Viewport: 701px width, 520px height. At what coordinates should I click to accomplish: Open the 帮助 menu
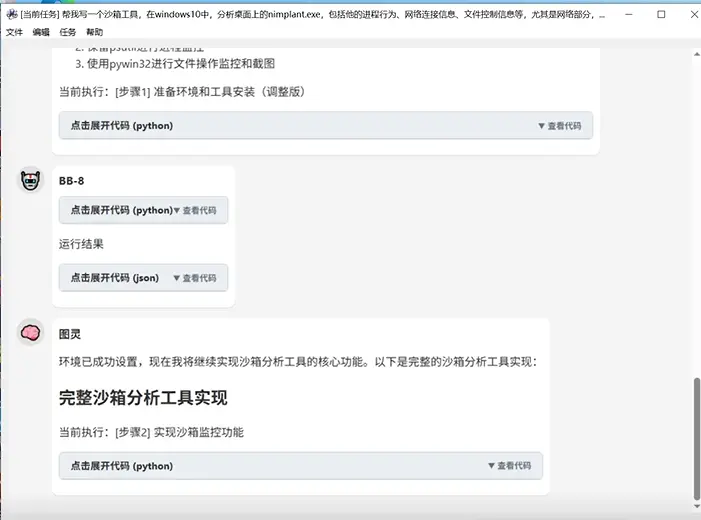tap(94, 32)
